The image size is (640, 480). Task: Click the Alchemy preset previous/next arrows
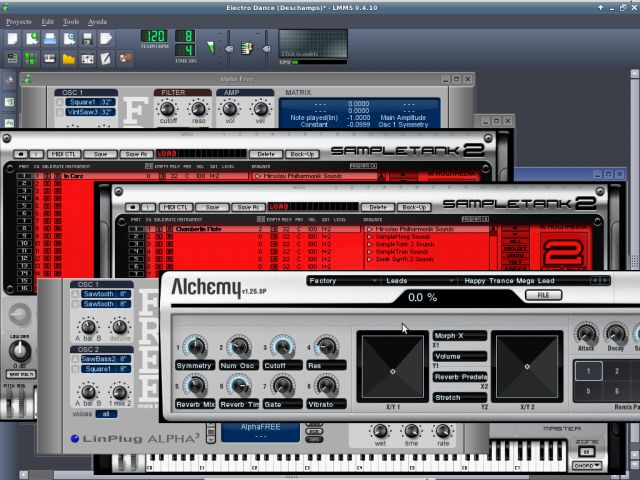(x=600, y=280)
